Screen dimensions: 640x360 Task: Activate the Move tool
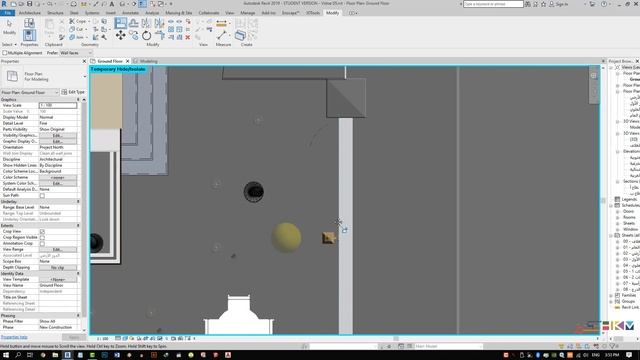coord(120,36)
